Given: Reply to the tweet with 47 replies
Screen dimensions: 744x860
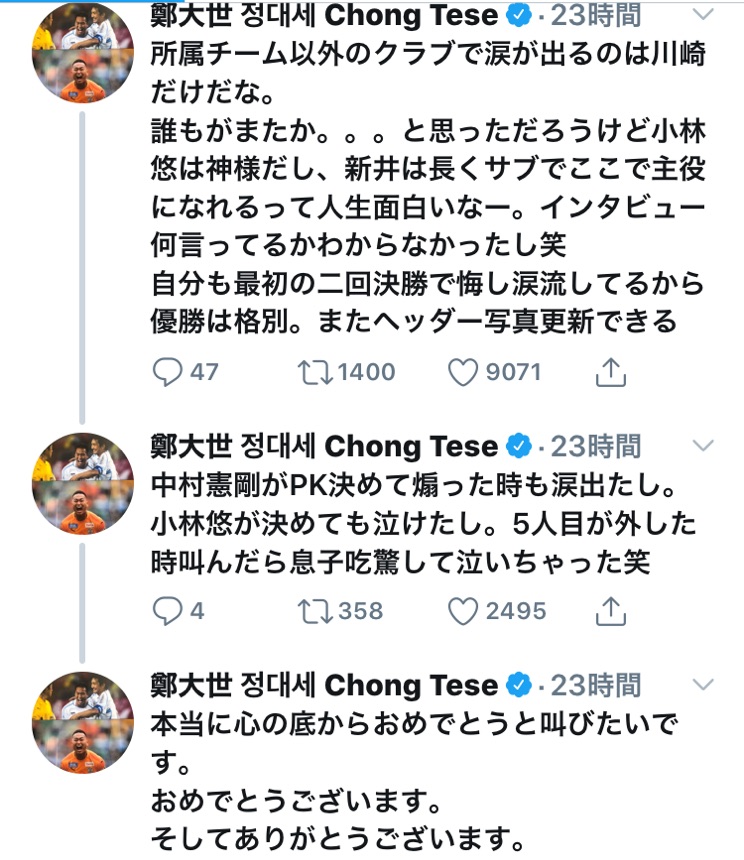Looking at the screenshot, I should tap(167, 373).
